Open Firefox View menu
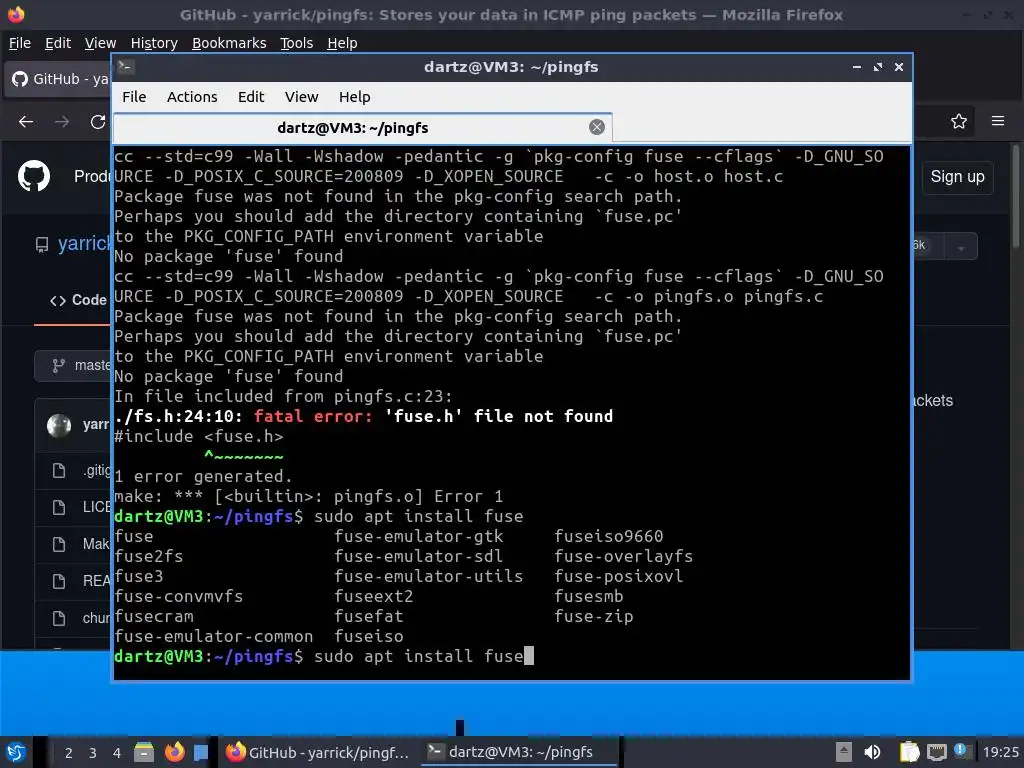Image resolution: width=1024 pixels, height=768 pixels. (x=100, y=43)
